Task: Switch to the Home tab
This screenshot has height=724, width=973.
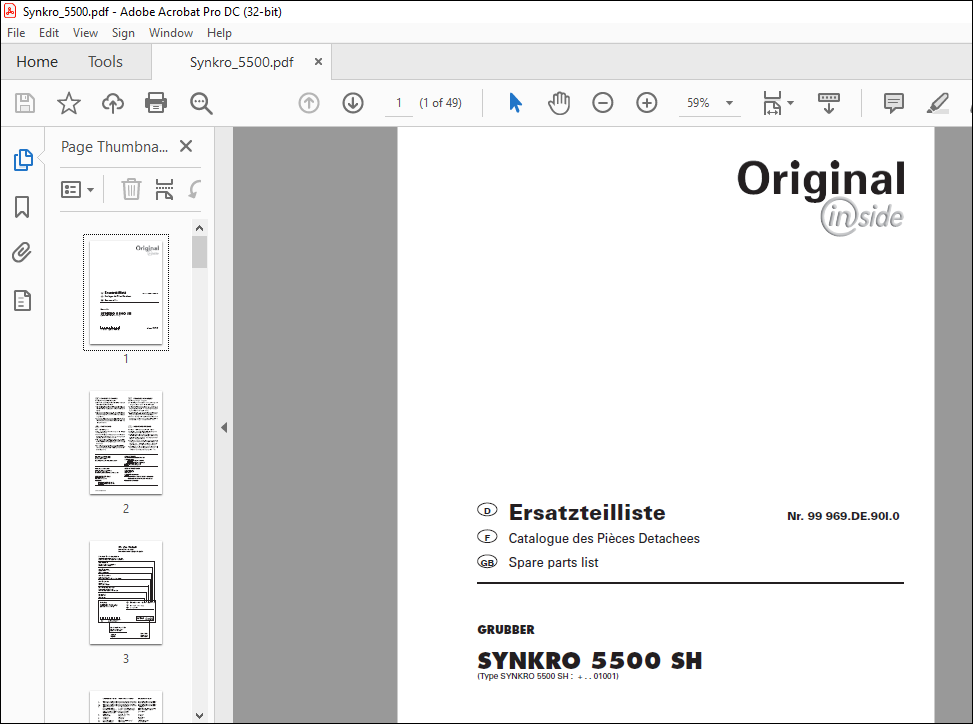Action: tap(37, 61)
